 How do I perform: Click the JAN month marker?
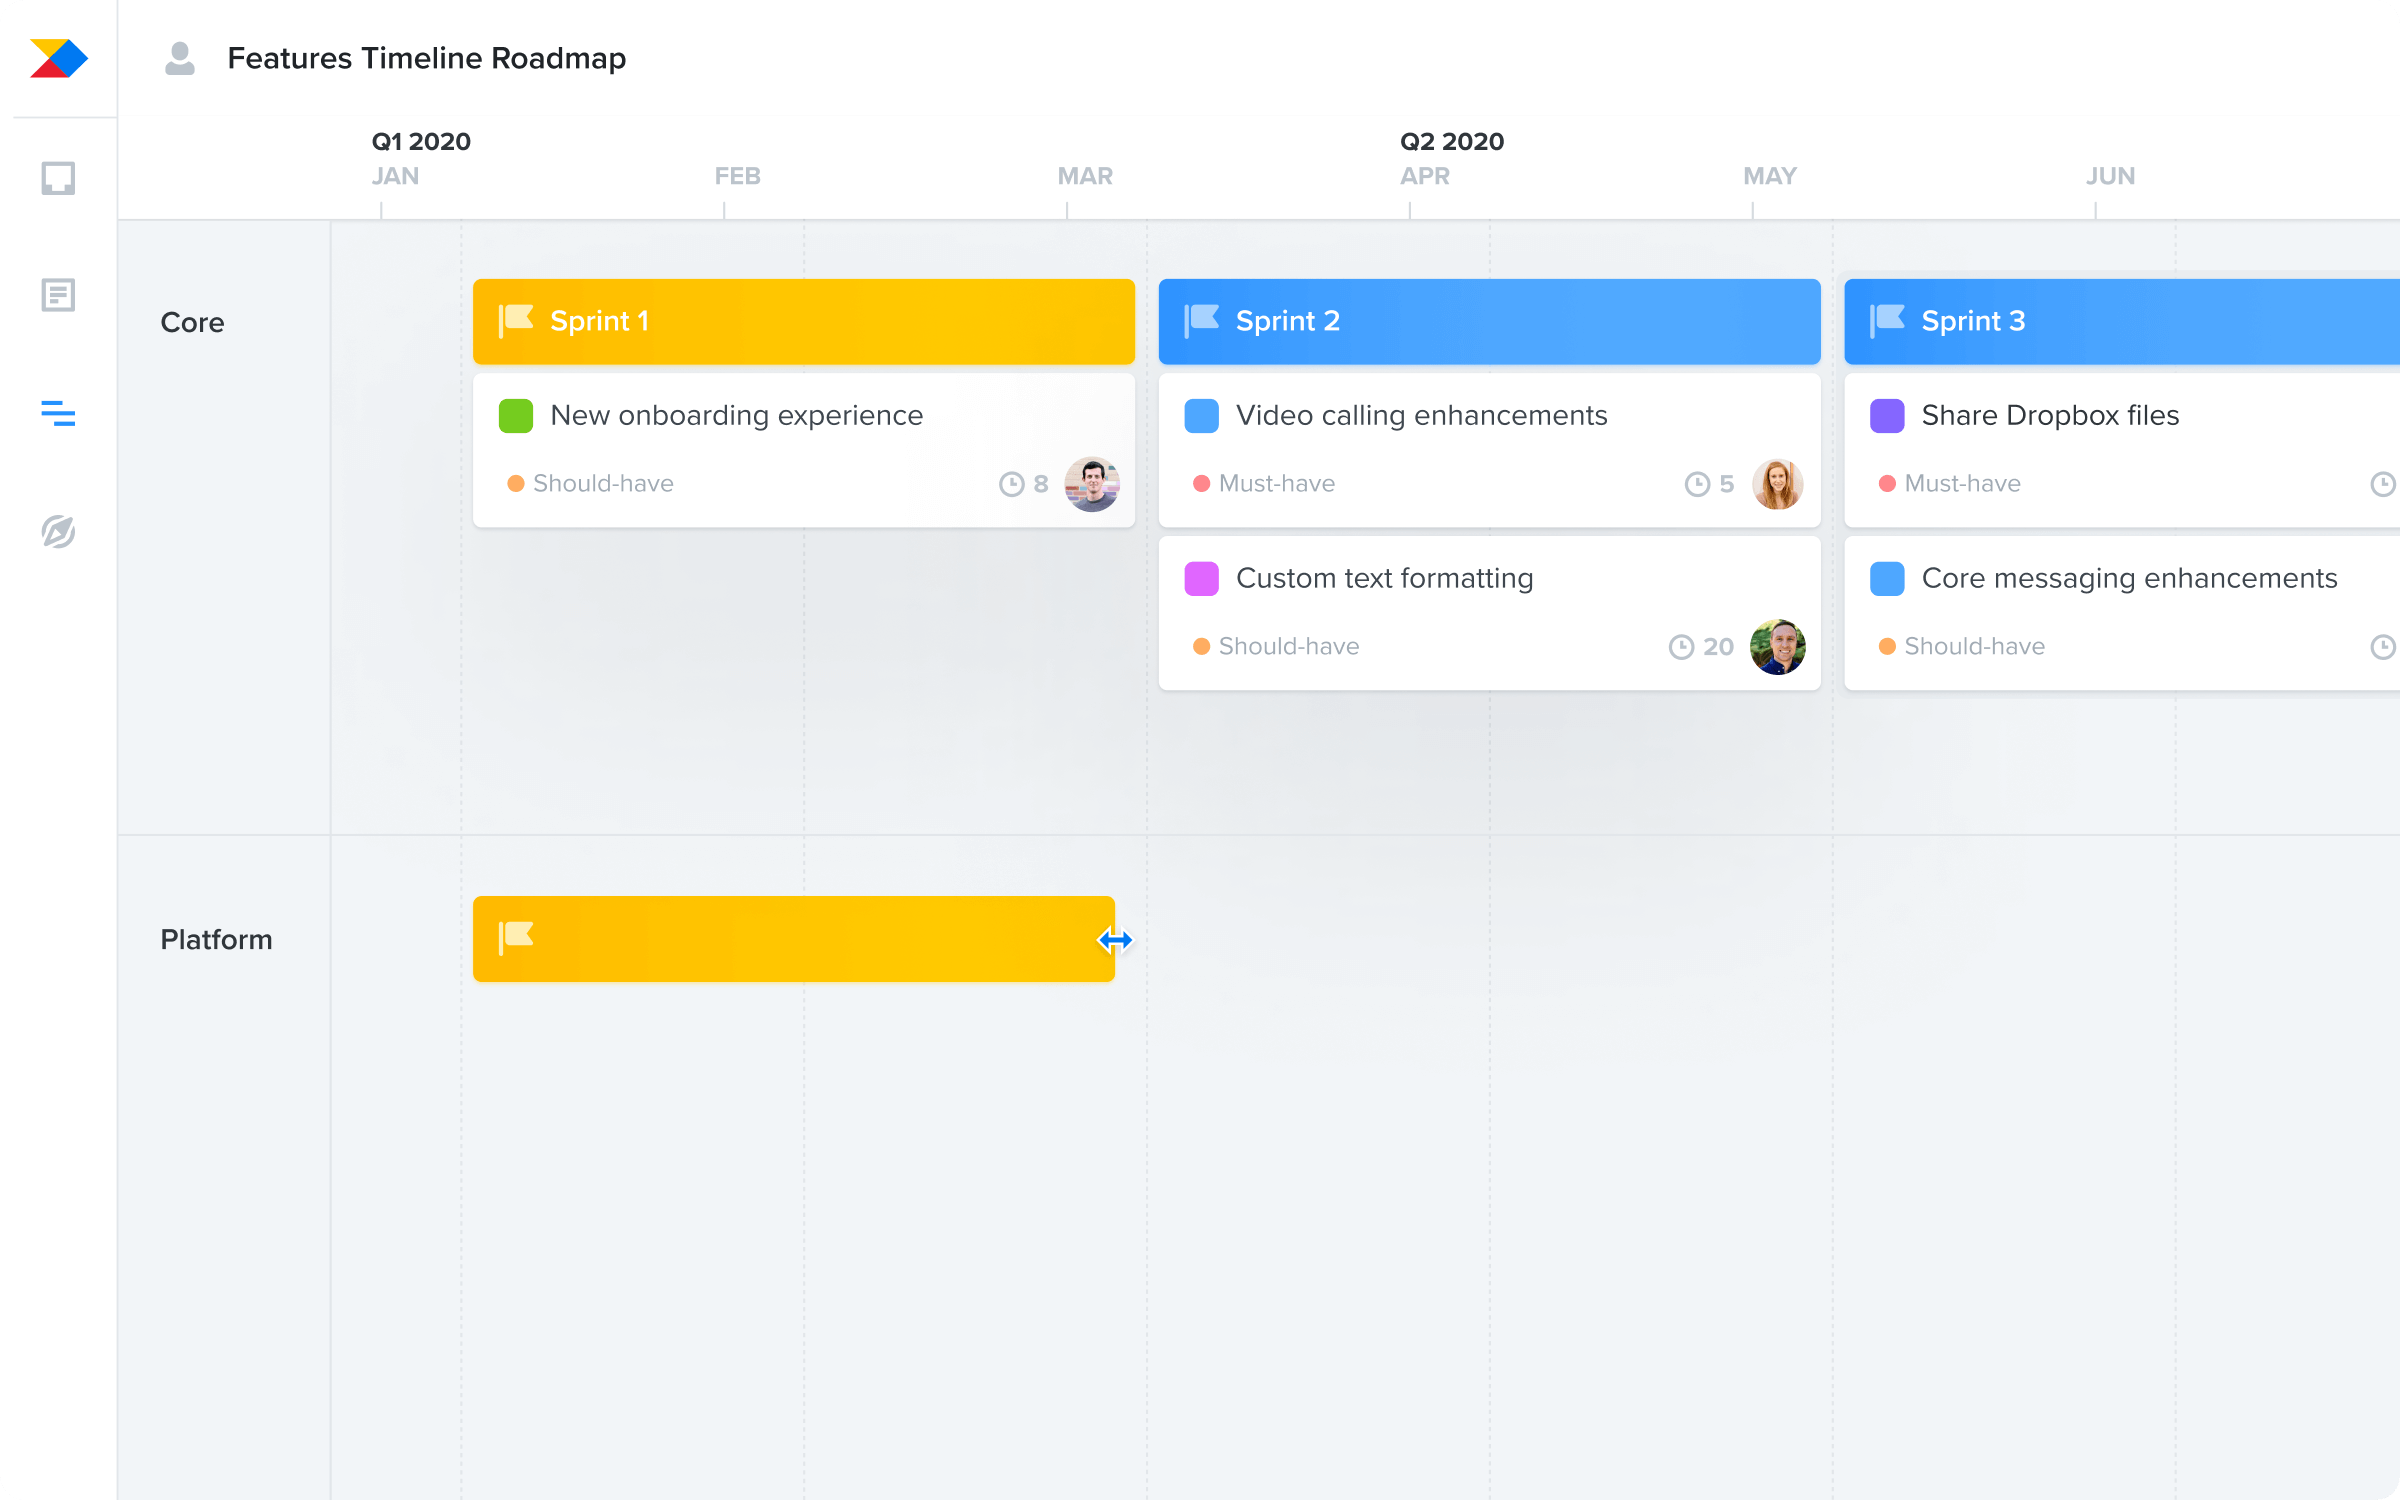tap(395, 176)
